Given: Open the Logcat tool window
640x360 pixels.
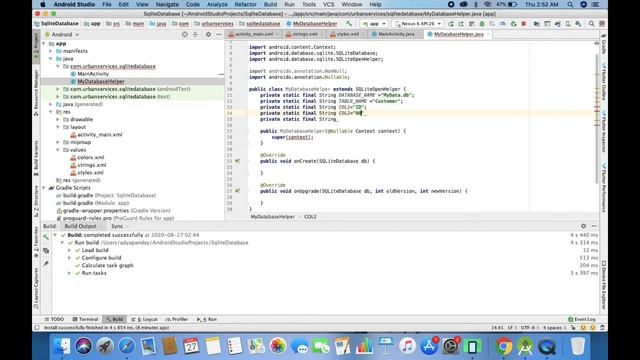Looking at the screenshot, I should 145,319.
